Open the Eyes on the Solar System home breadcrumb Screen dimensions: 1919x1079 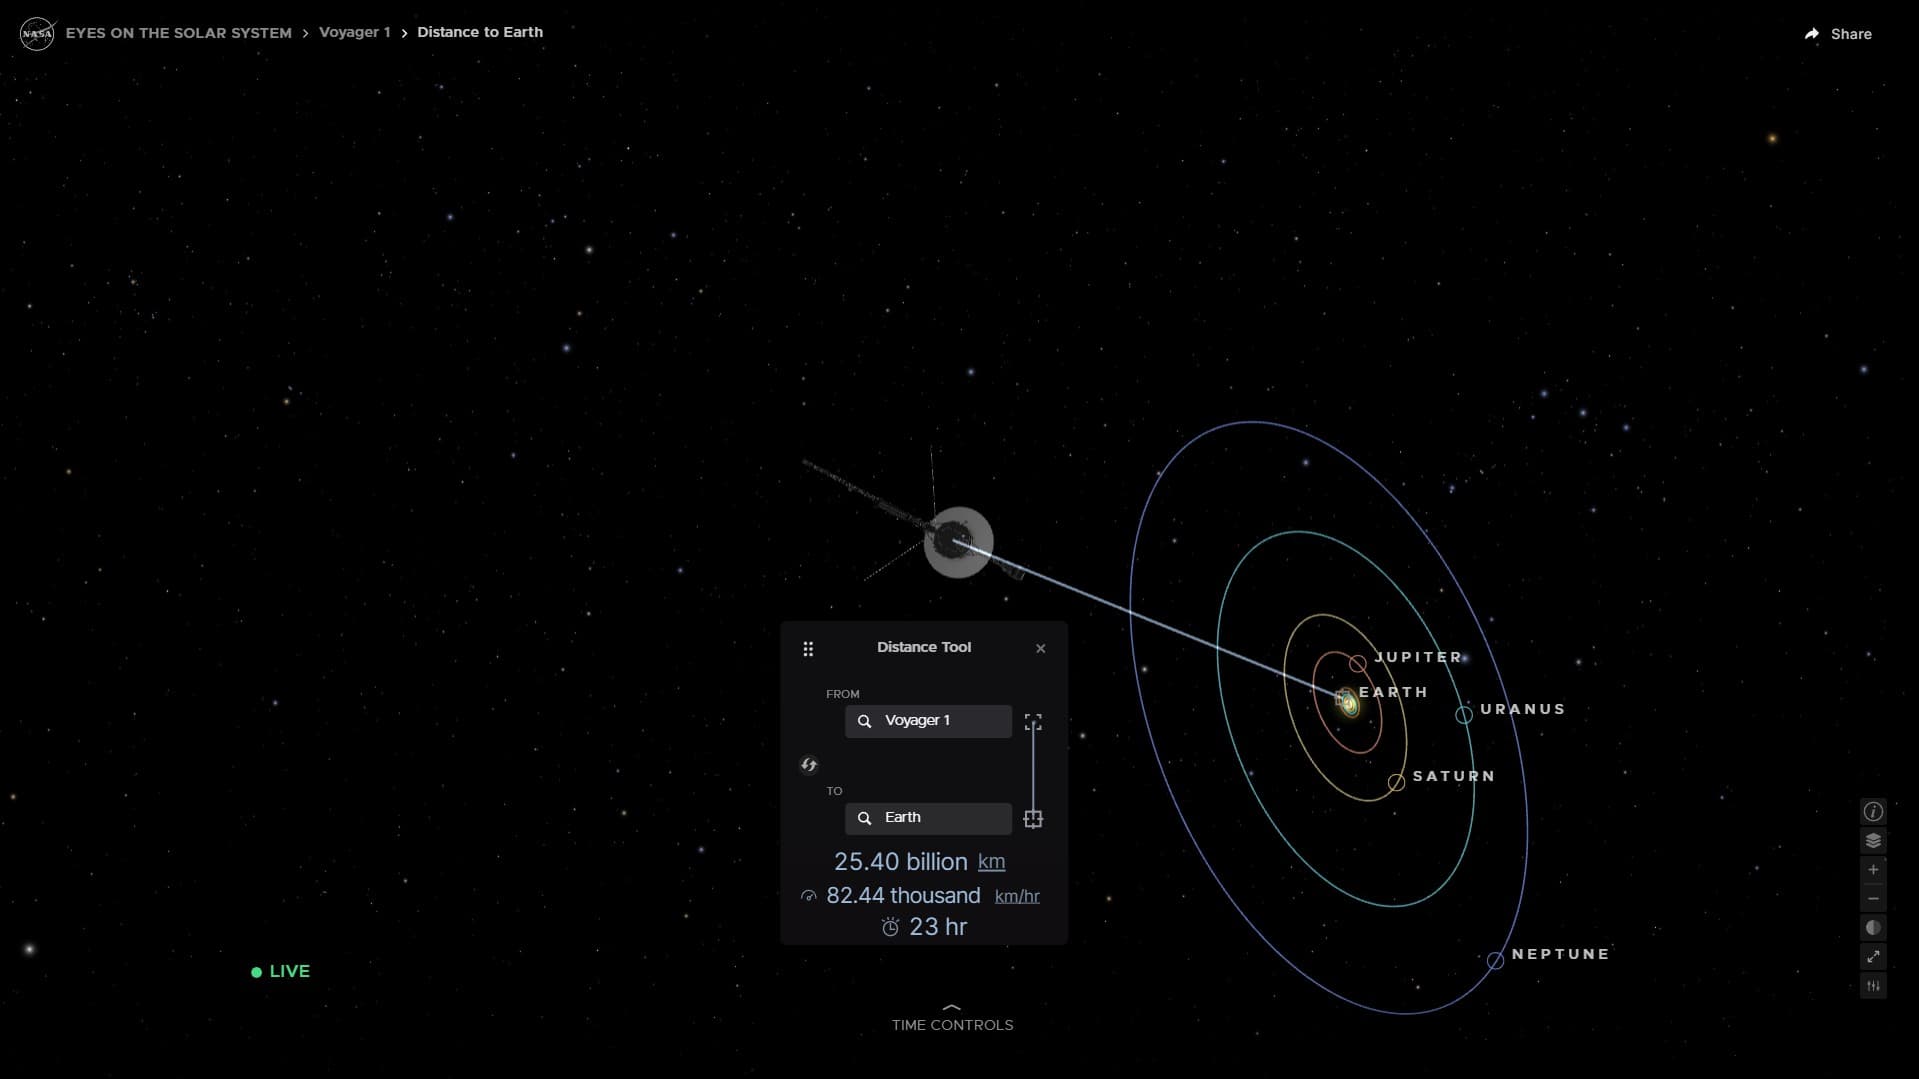click(179, 33)
